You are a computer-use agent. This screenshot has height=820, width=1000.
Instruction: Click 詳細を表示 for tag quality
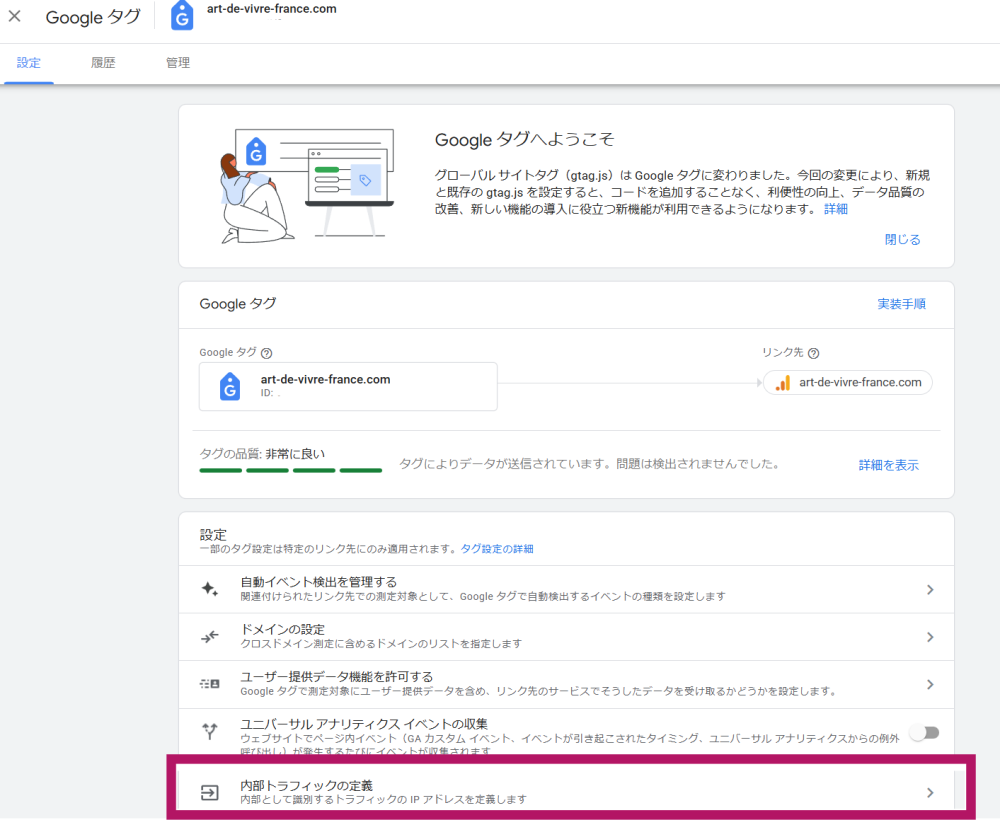pos(888,465)
